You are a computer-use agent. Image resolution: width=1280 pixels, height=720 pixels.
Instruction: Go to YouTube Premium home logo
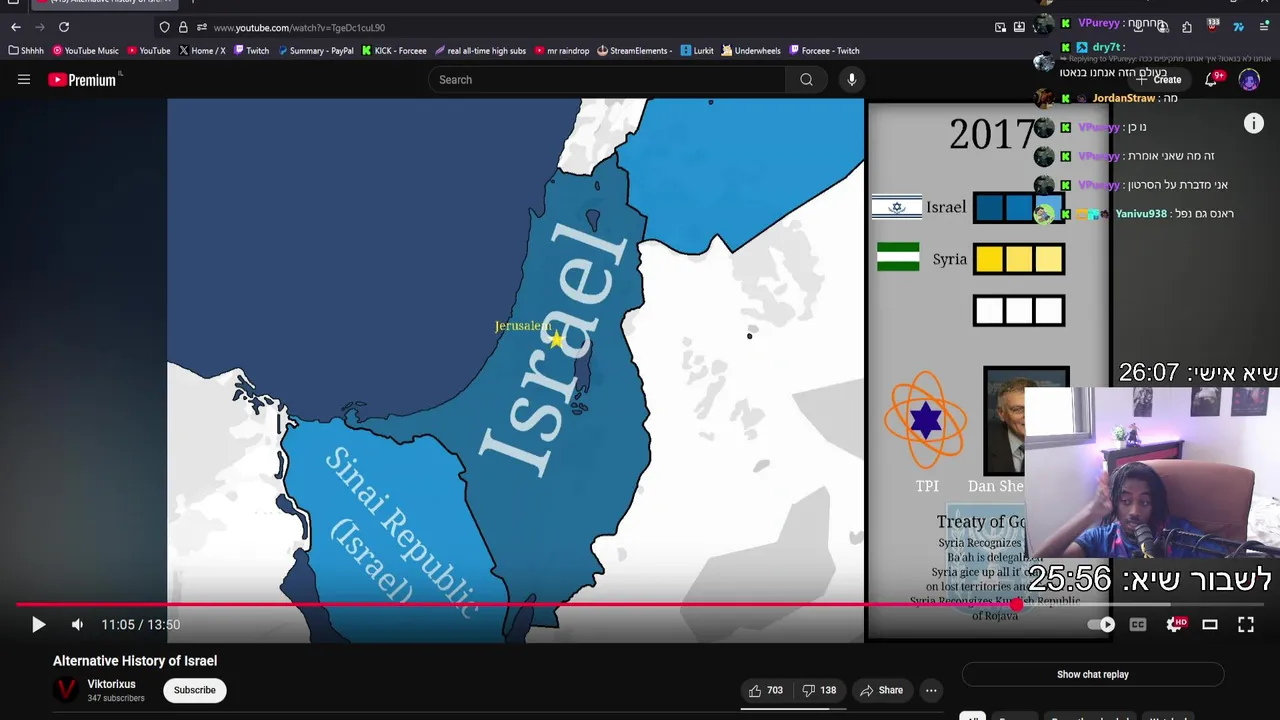tap(84, 80)
